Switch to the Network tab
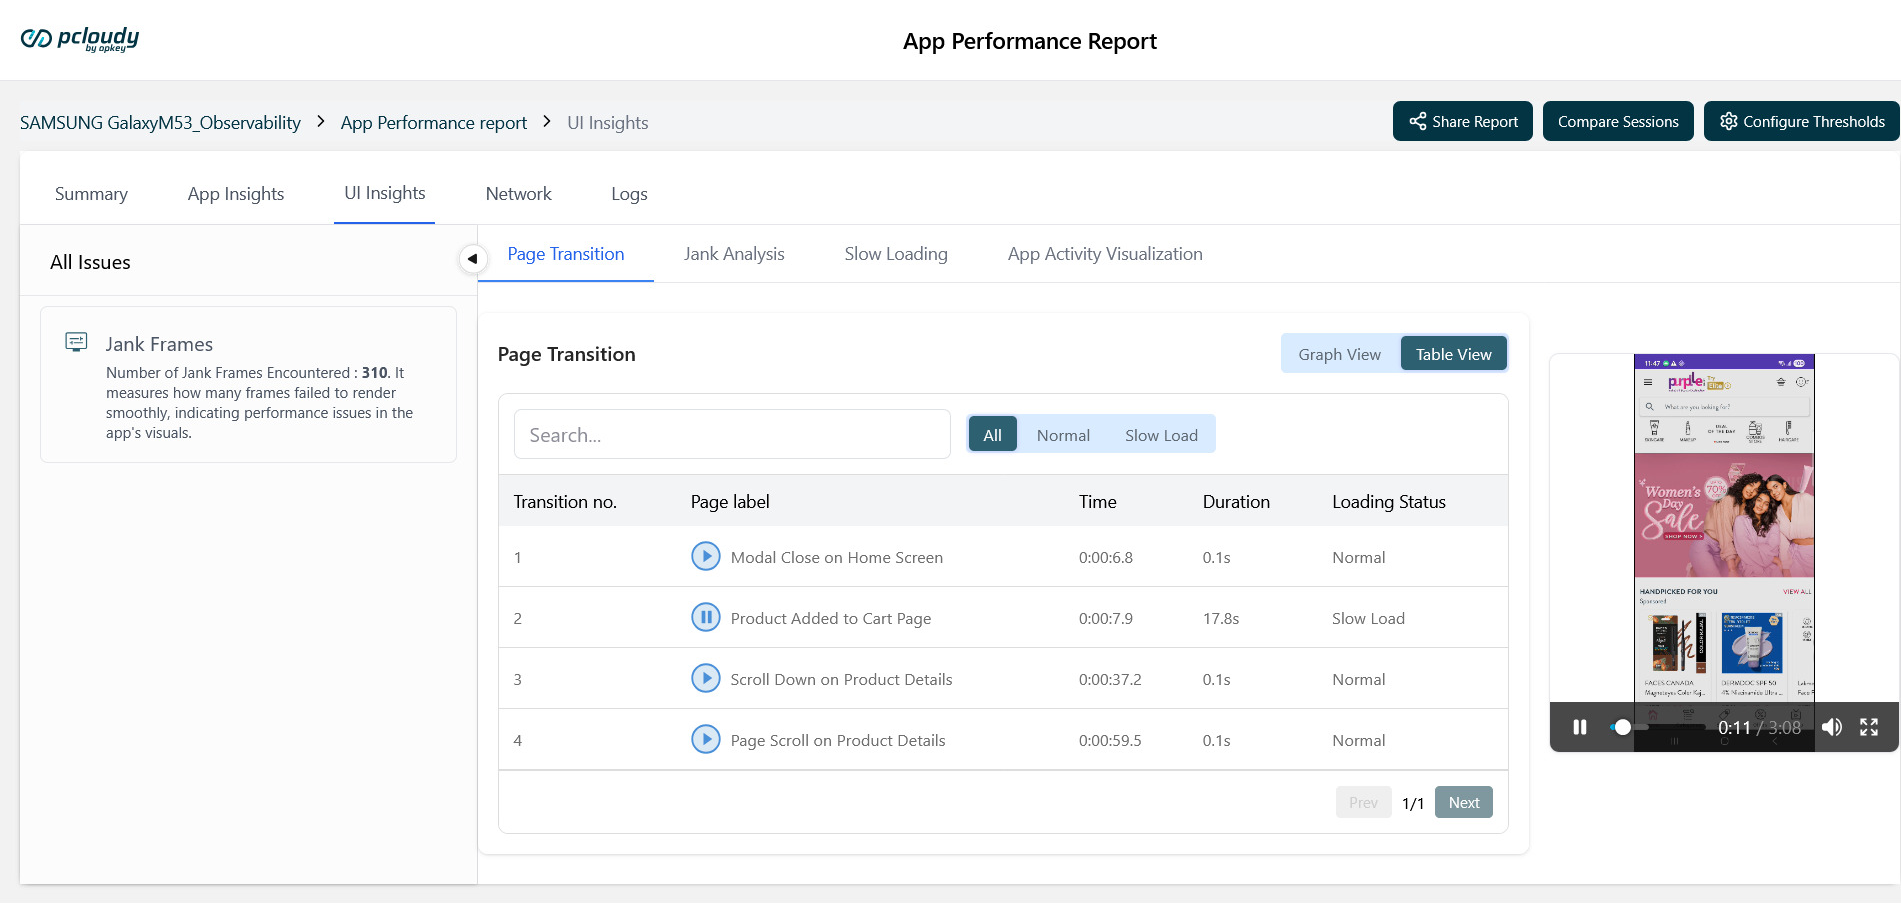 tap(518, 194)
